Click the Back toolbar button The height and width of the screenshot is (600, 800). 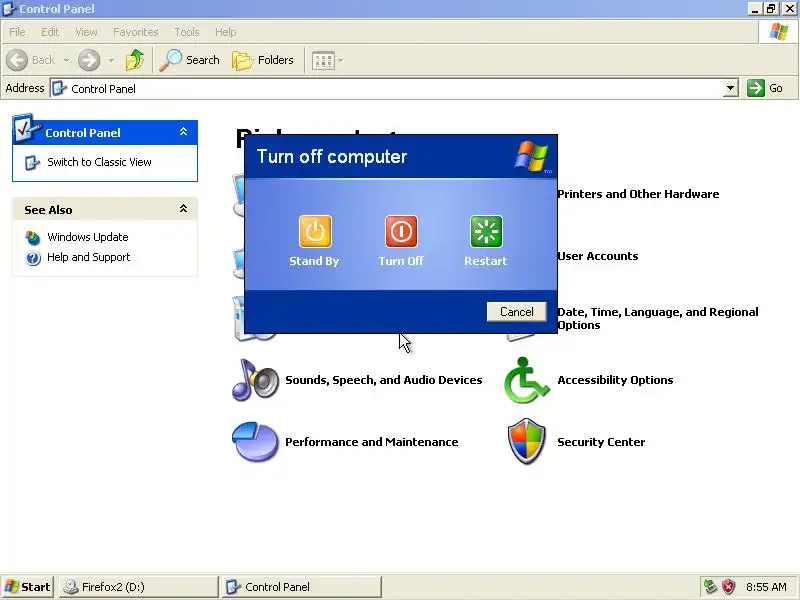point(32,60)
